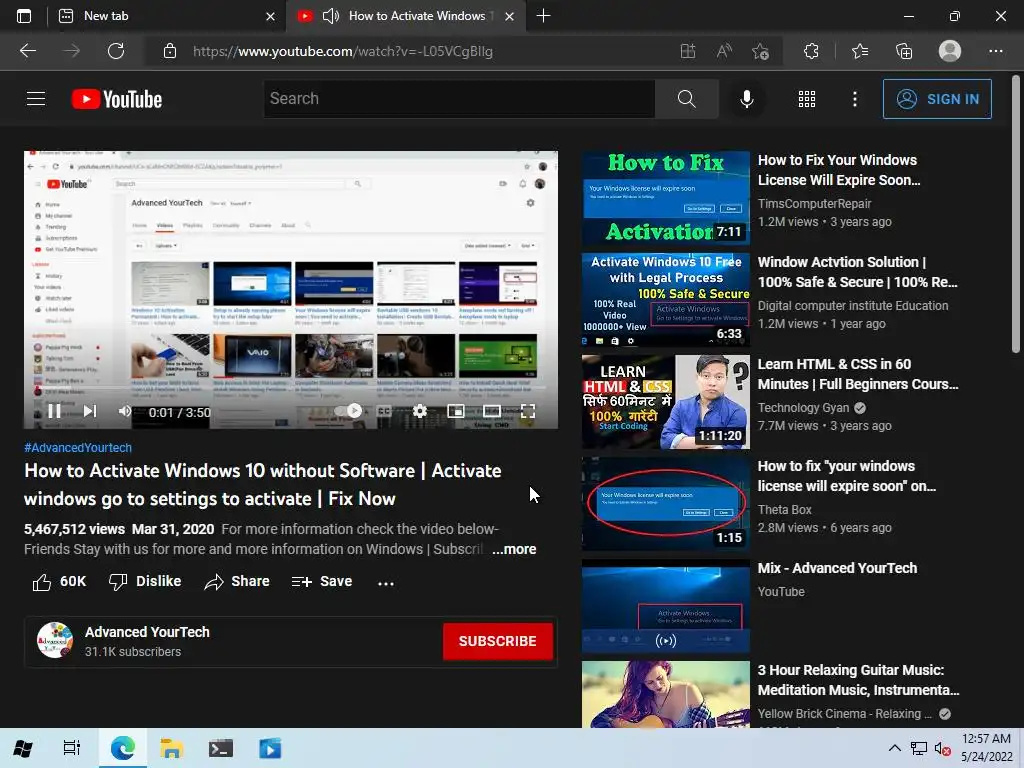Open Collections in Edge

904,51
